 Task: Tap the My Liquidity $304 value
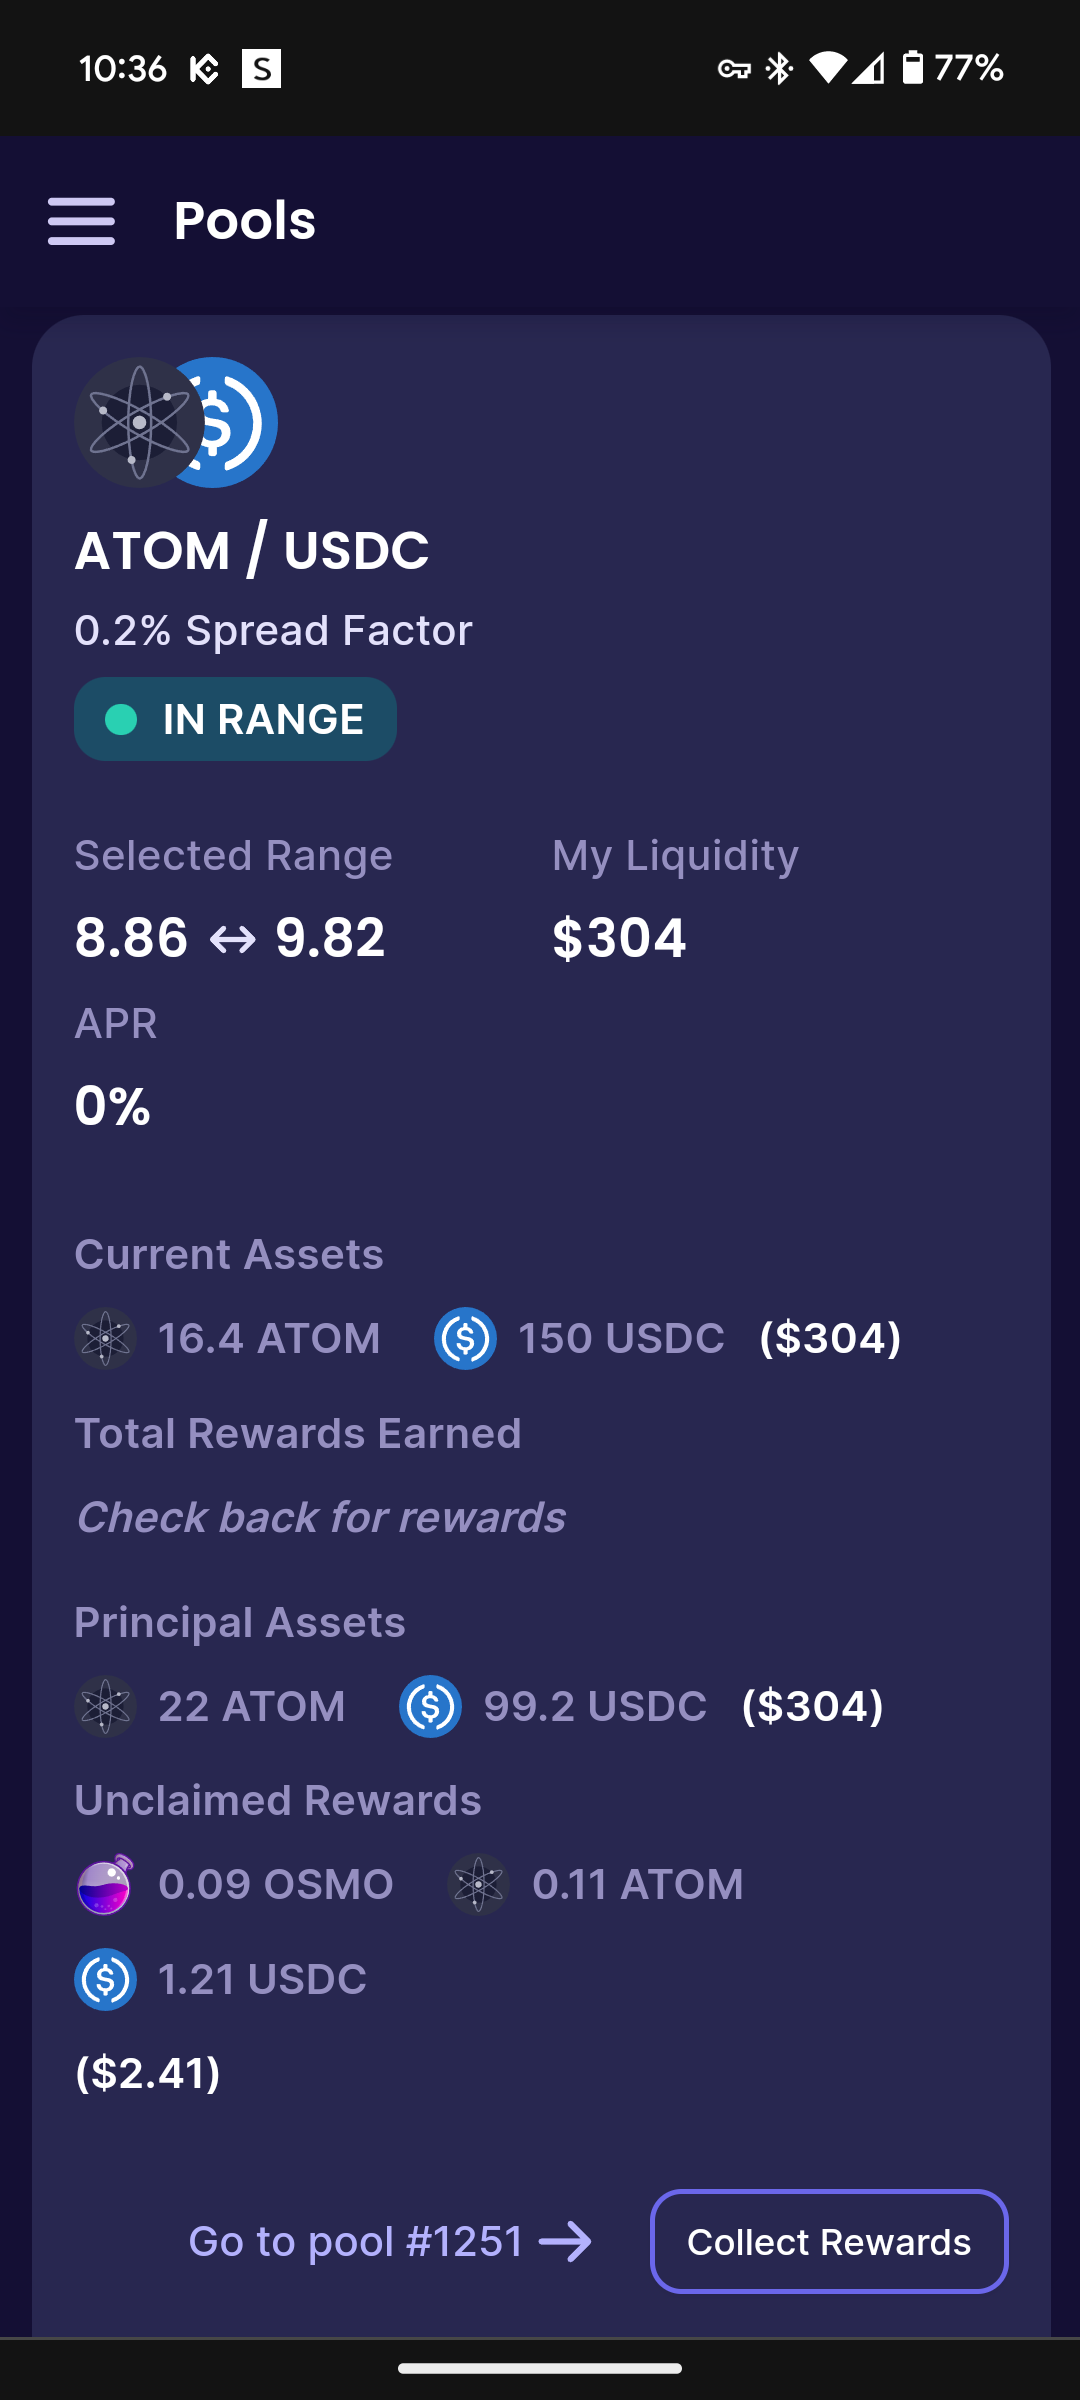(619, 938)
